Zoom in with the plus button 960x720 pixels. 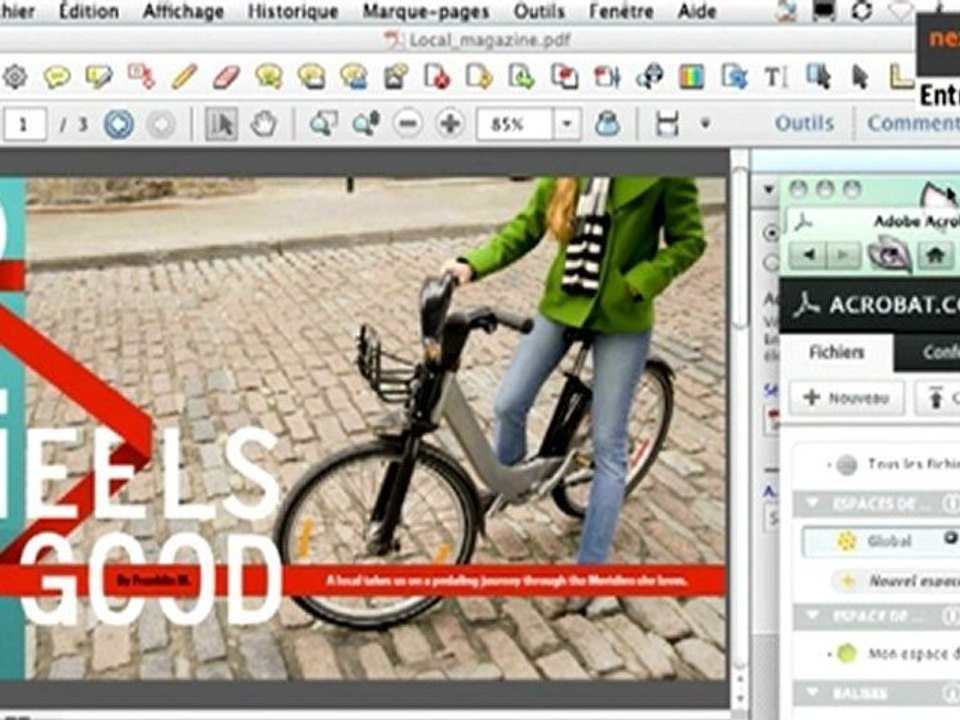tap(450, 124)
